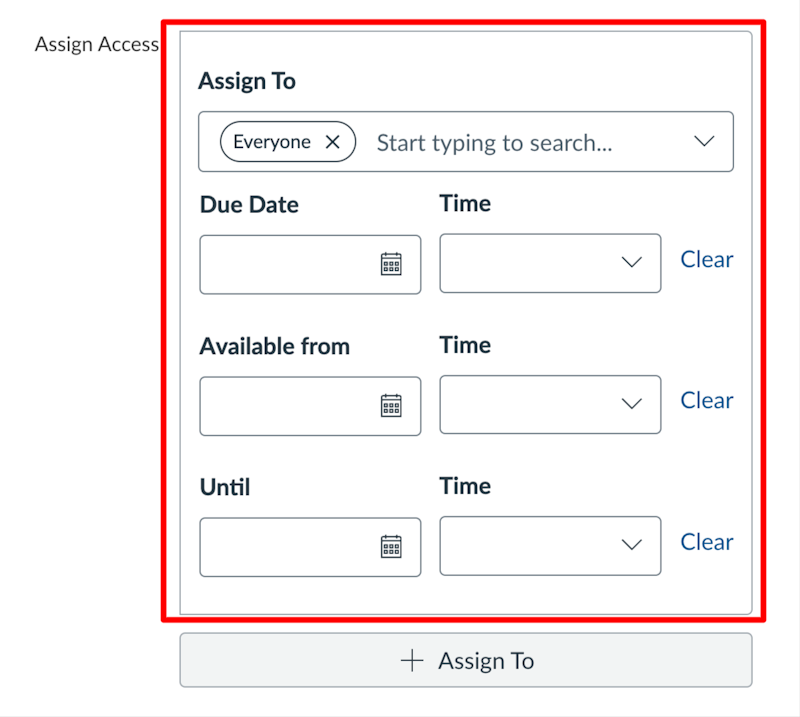The image size is (800, 717).
Task: Clear the Until date and time
Action: (x=707, y=542)
